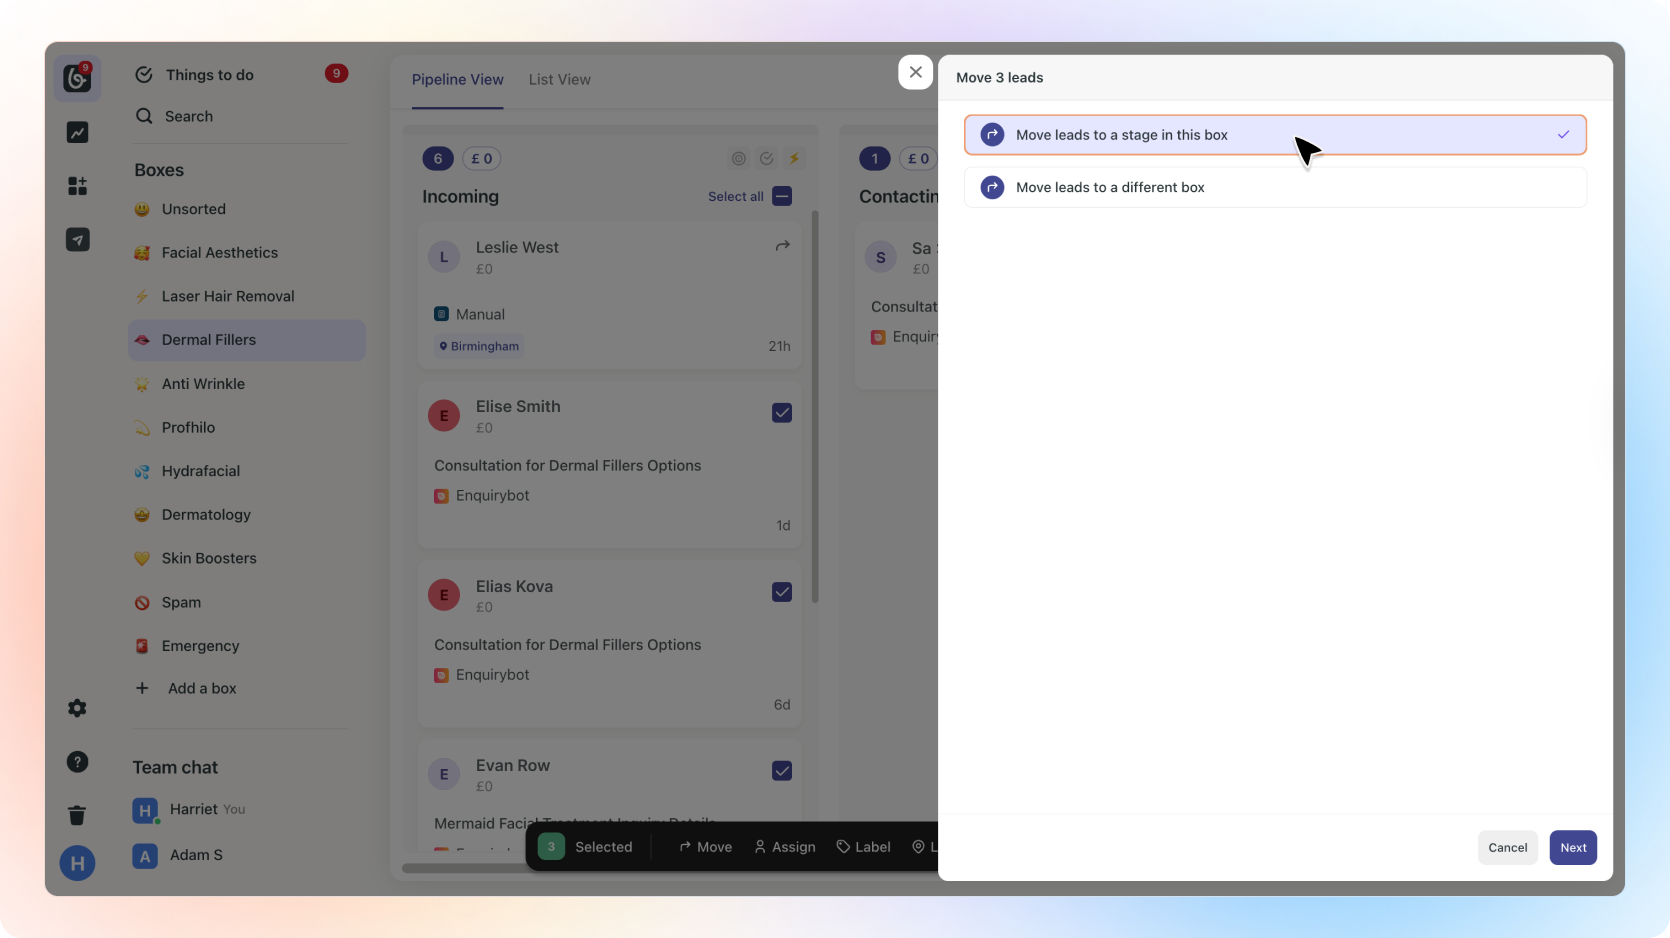Screen dimensions: 1670x938
Task: Click the Birmingham location tag
Action: coord(479,346)
